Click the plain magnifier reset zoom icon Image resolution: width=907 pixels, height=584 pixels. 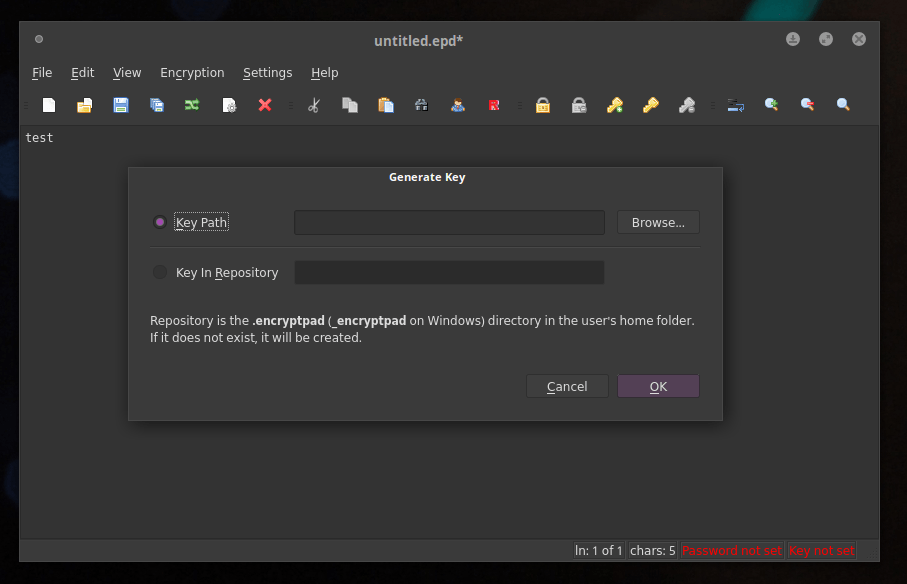pyautogui.click(x=843, y=105)
